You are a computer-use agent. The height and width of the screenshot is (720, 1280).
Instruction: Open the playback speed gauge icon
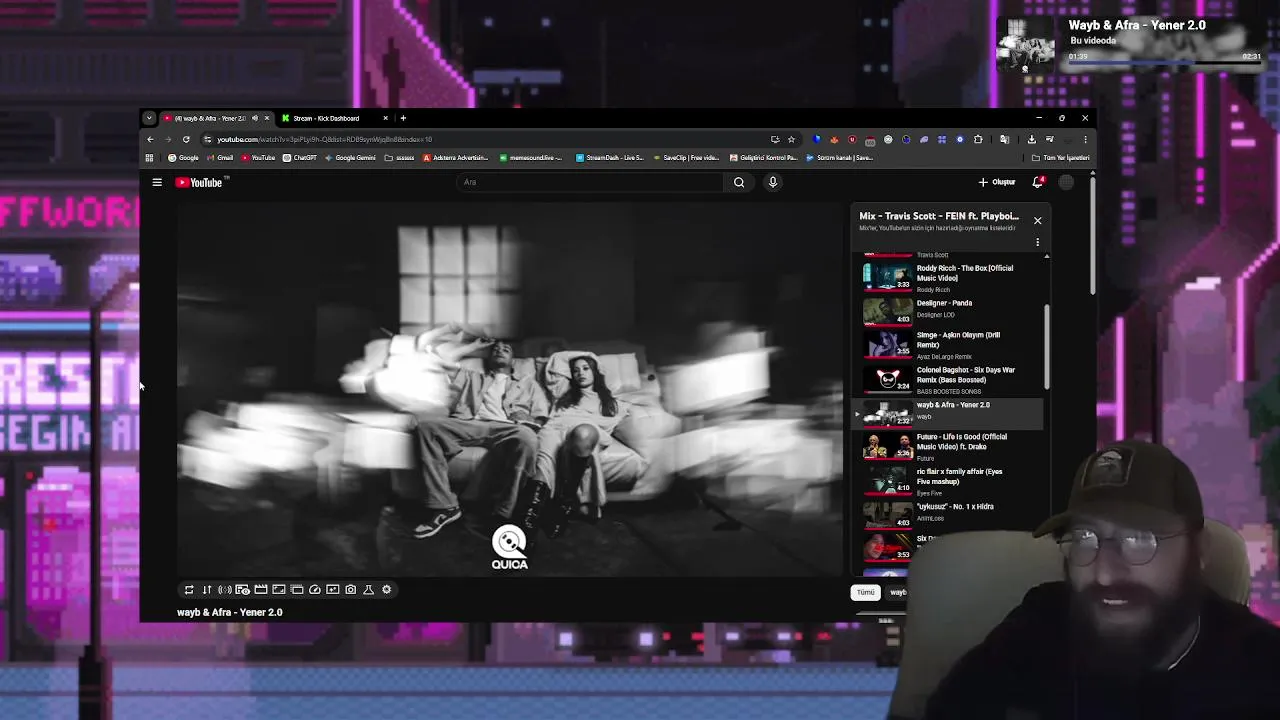click(x=315, y=590)
